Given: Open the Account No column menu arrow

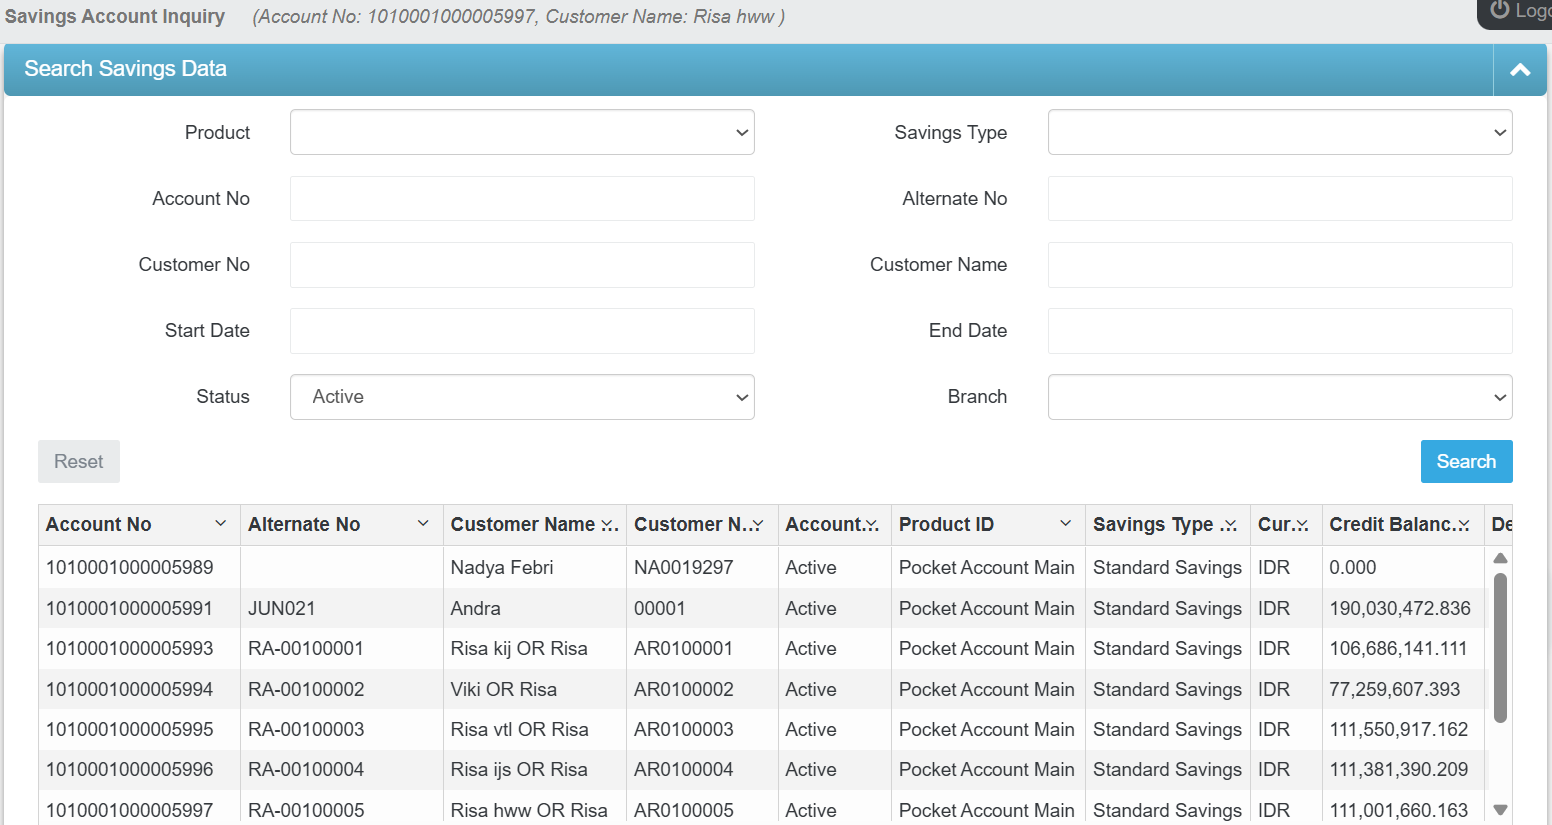Looking at the screenshot, I should pos(220,523).
